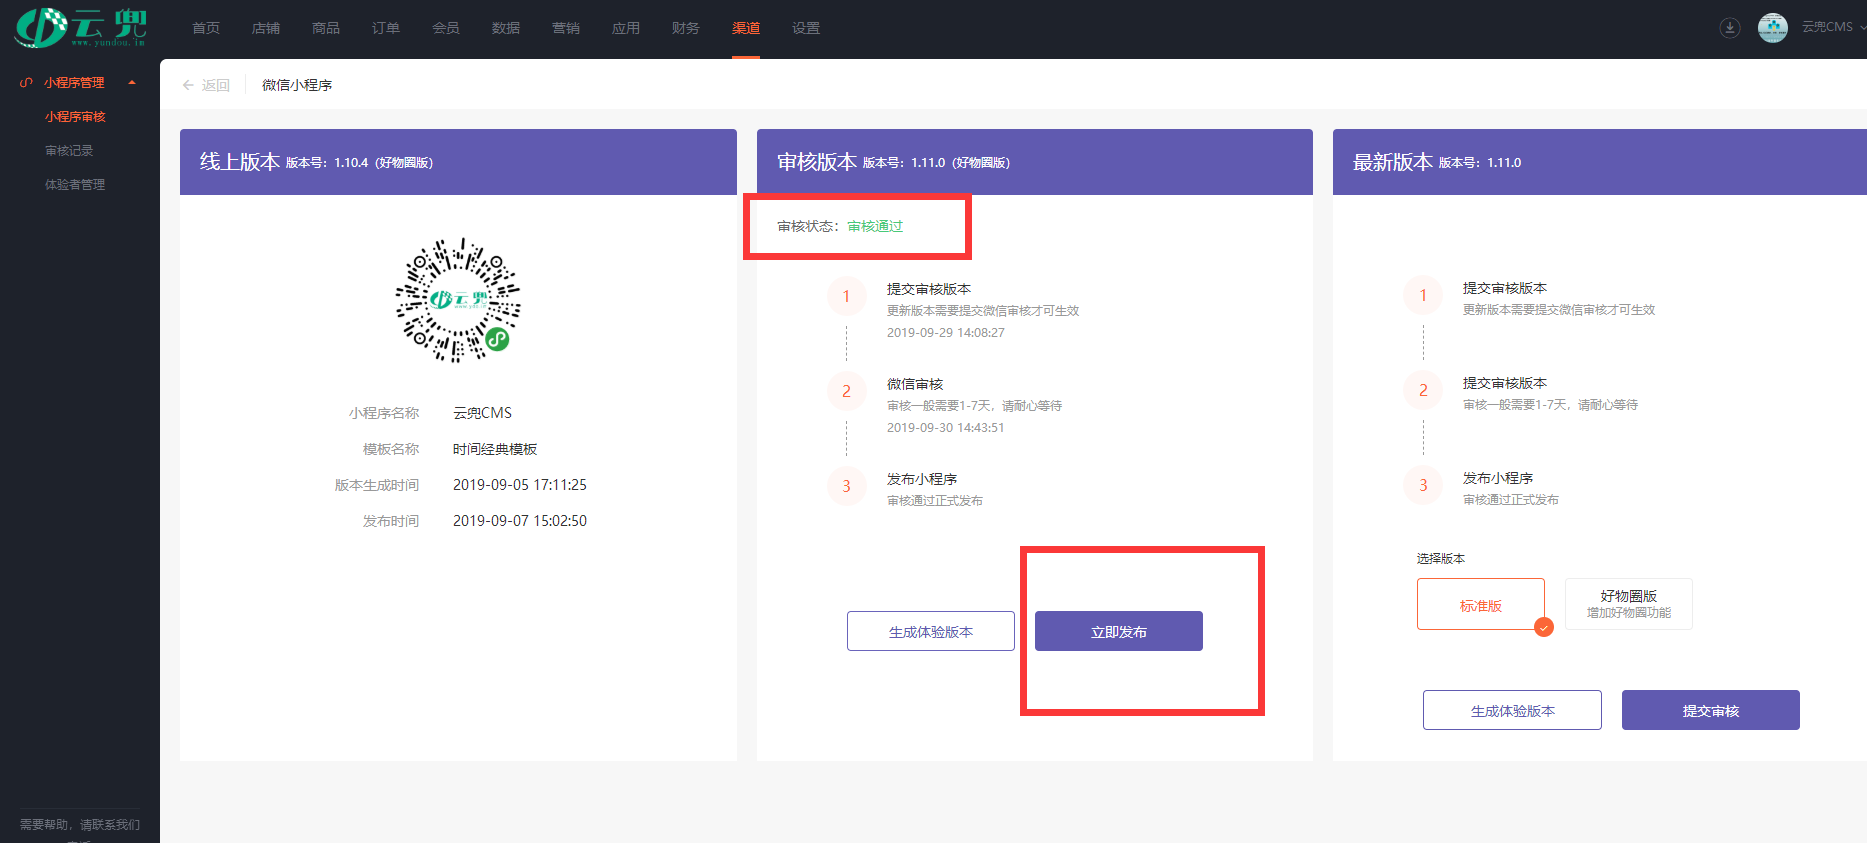The height and width of the screenshot is (843, 1867).
Task: Open the 数据 top menu
Action: click(506, 28)
